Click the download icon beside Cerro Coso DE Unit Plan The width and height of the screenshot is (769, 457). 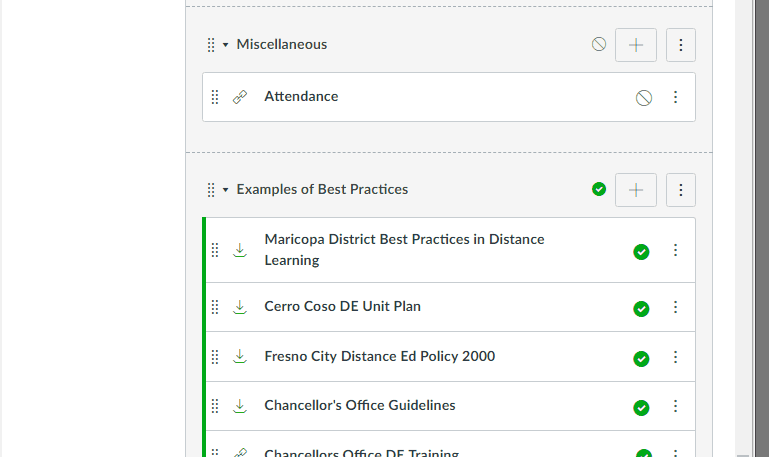(240, 307)
